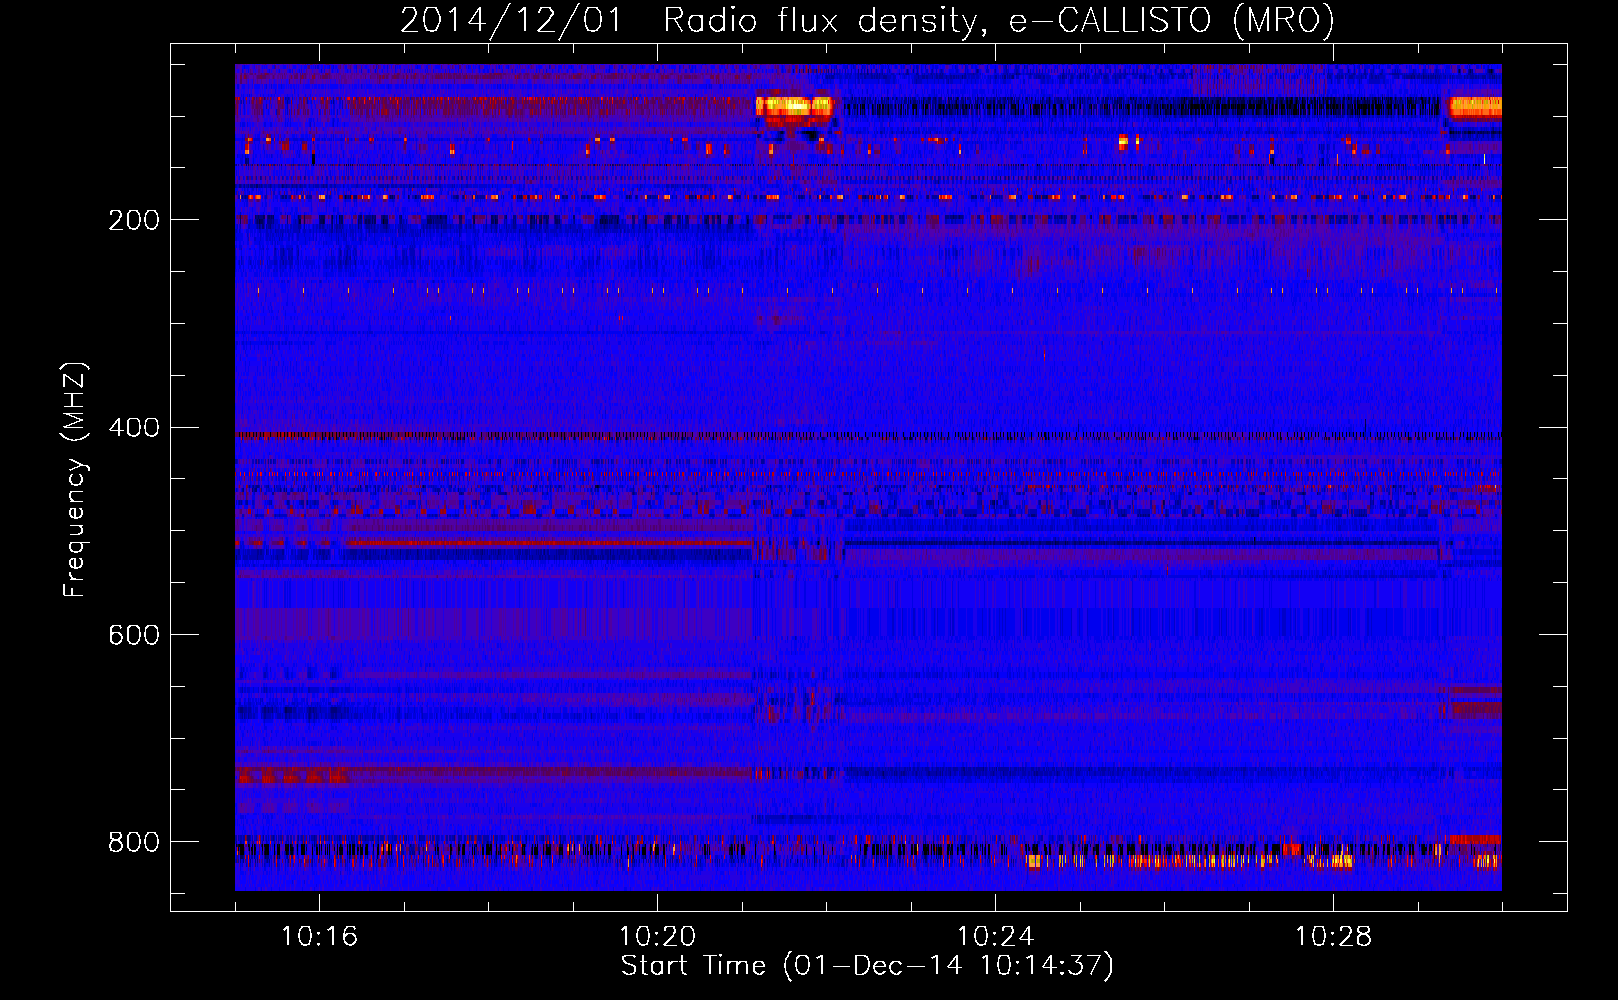Click the 10:20 time tick label
This screenshot has width=1618, height=1000.
tap(657, 936)
